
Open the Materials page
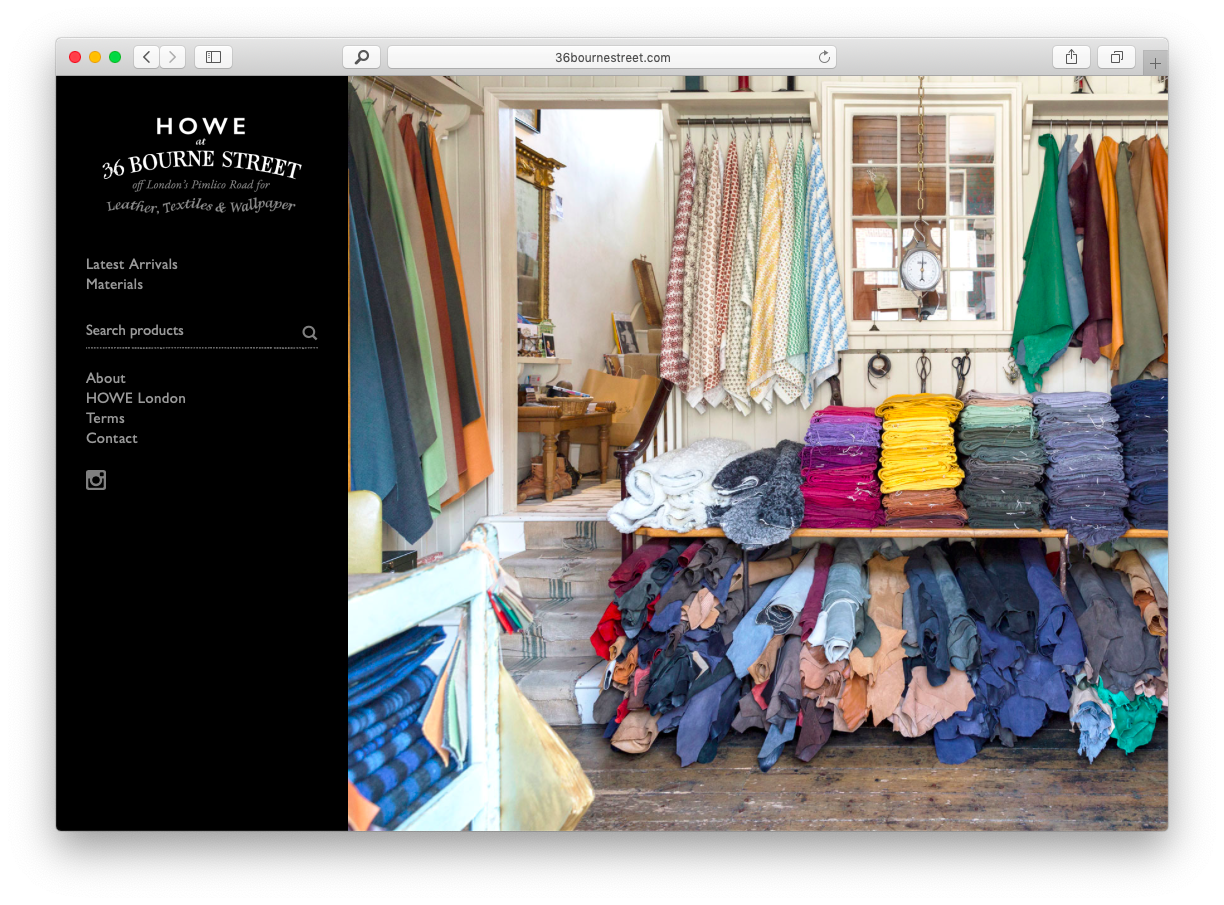pyautogui.click(x=114, y=284)
